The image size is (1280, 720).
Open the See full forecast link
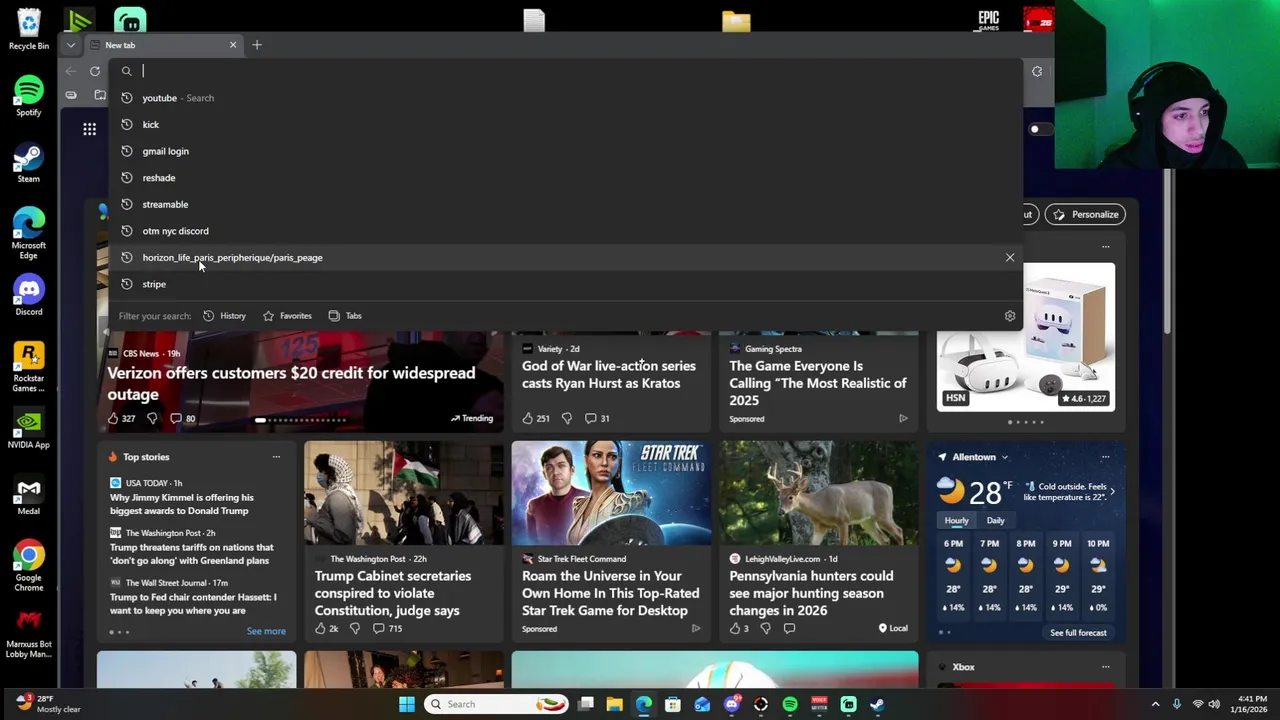pyautogui.click(x=1078, y=632)
